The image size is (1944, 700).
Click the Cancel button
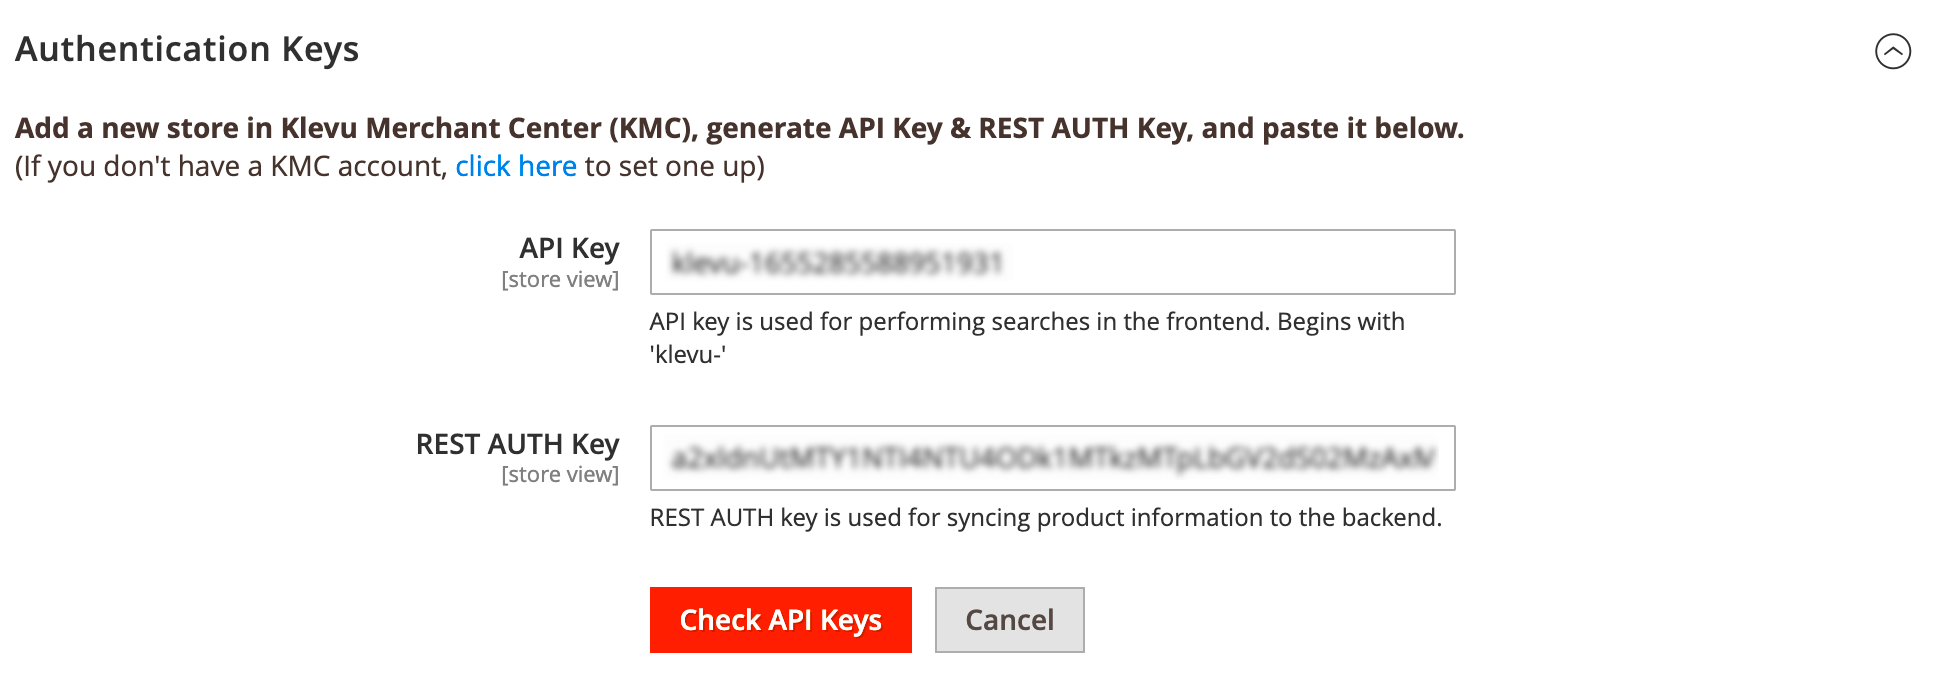tap(1009, 620)
